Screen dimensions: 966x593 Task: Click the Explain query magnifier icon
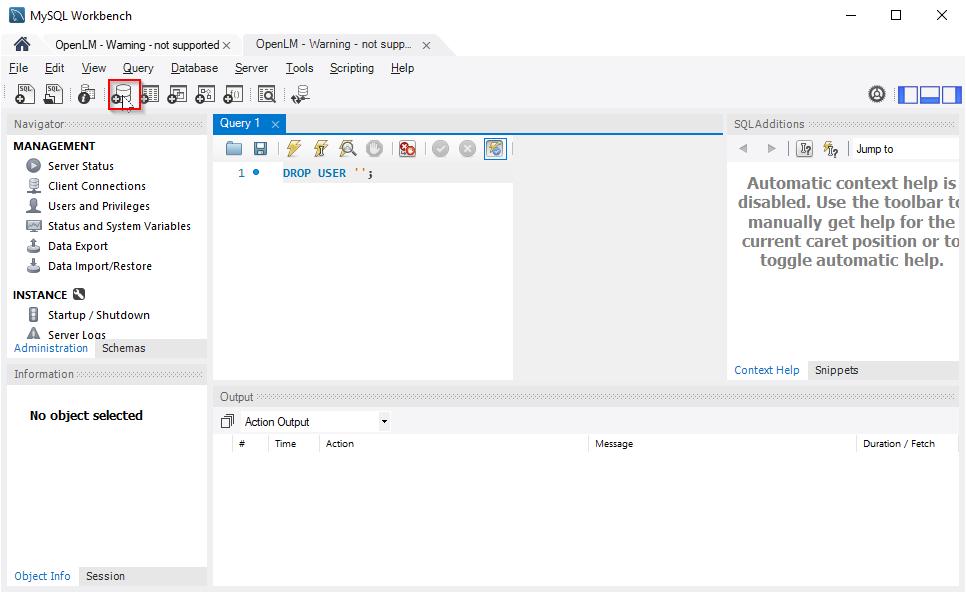[347, 149]
